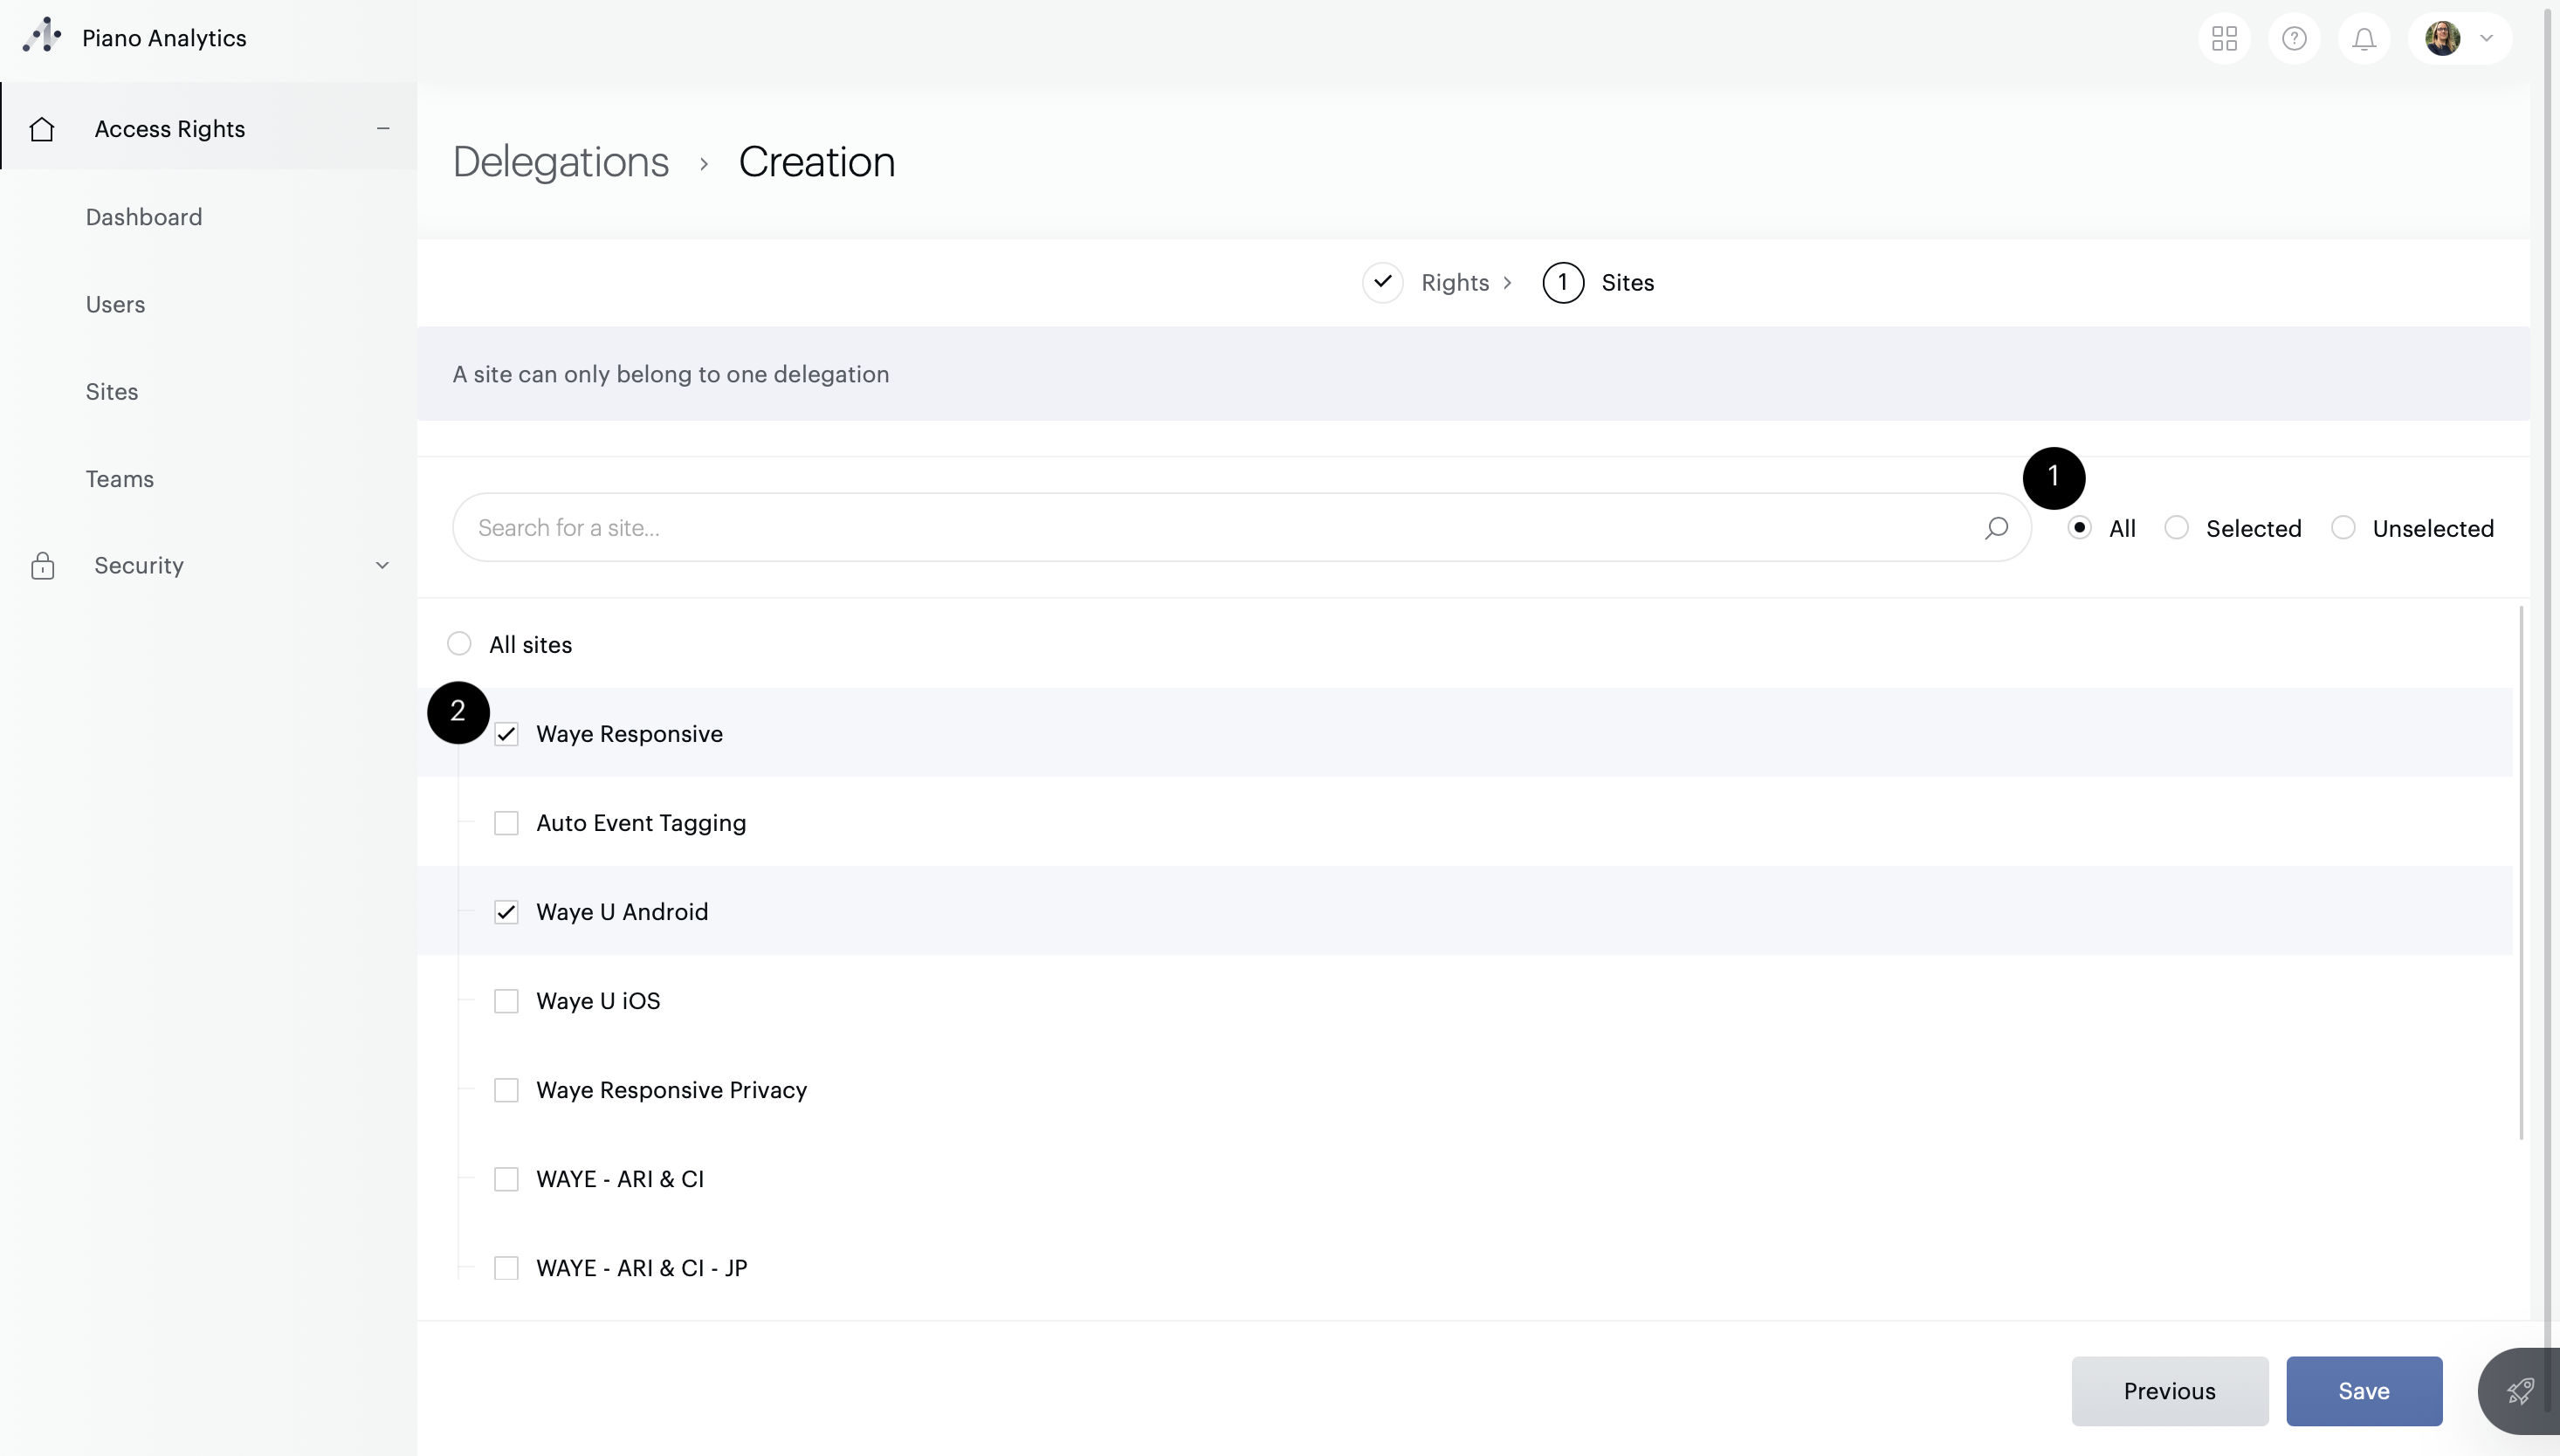Click the rocket icon button
The image size is (2560, 1456).
coord(2520,1391)
